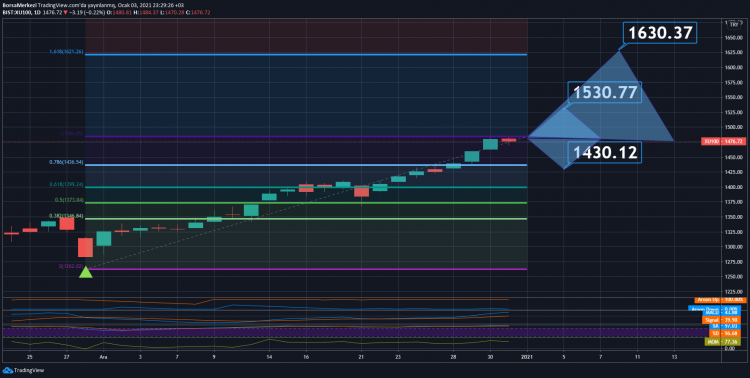This screenshot has width=750, height=378.
Task: Click the 30 date label on time axis
Action: [x=490, y=357]
